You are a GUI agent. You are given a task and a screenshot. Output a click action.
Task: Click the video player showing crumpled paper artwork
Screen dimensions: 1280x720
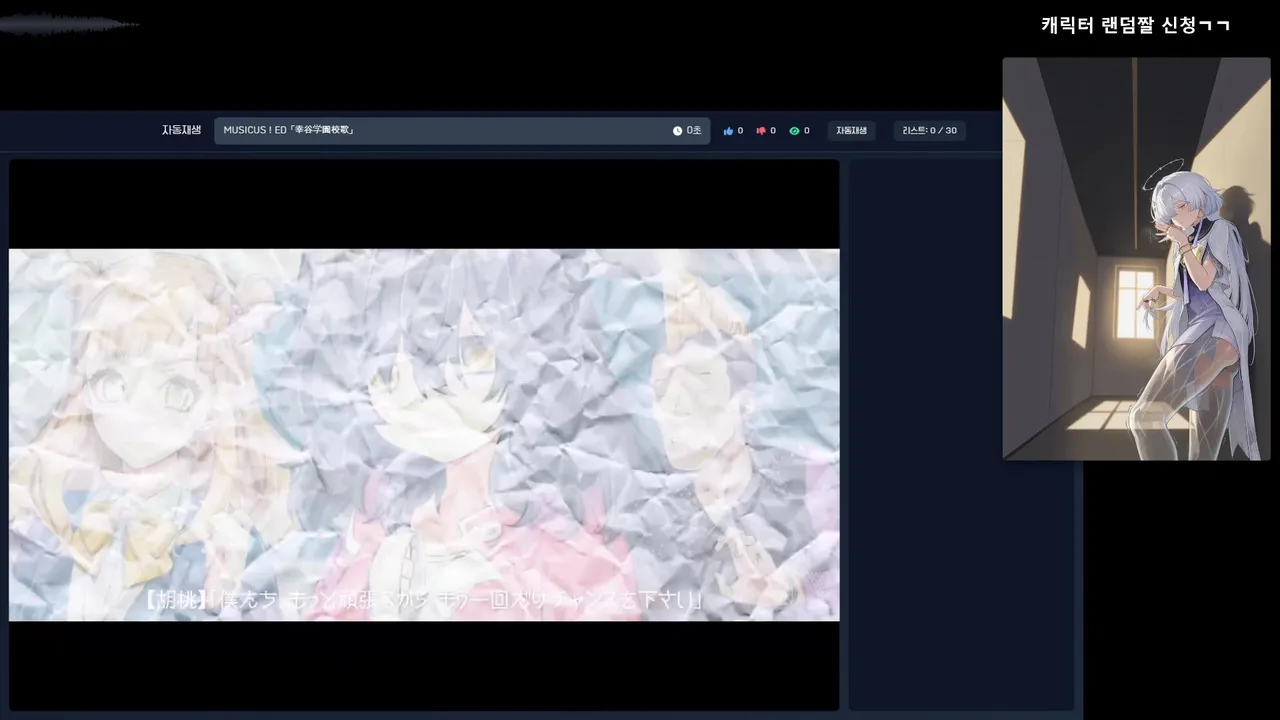click(x=424, y=435)
